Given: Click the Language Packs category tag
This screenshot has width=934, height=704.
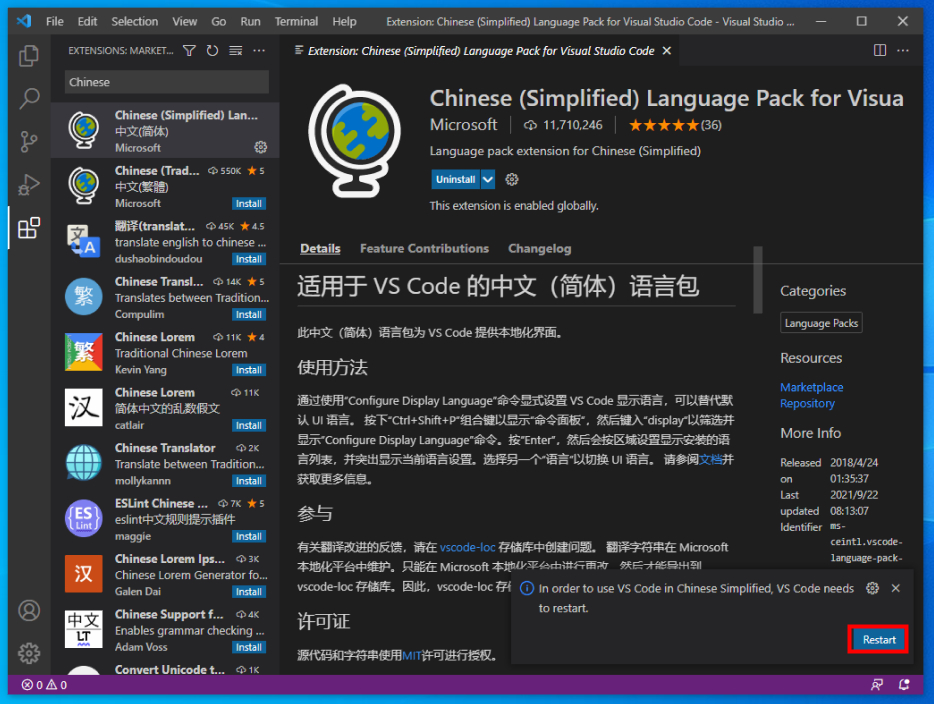Looking at the screenshot, I should point(821,323).
